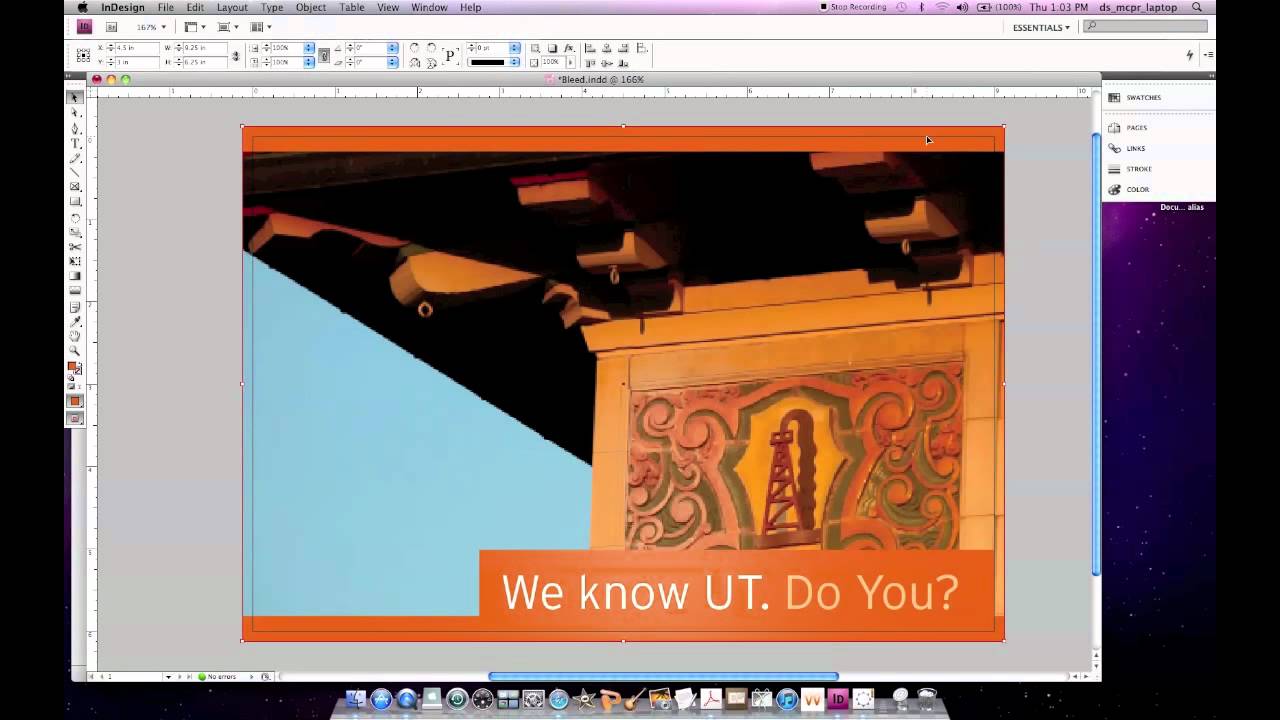The image size is (1280, 720).
Task: Open the stroke weight dropdown
Action: coord(515,48)
